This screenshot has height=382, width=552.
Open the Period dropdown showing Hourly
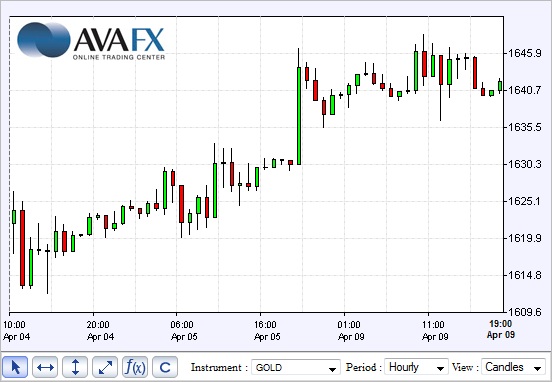[x=416, y=368]
